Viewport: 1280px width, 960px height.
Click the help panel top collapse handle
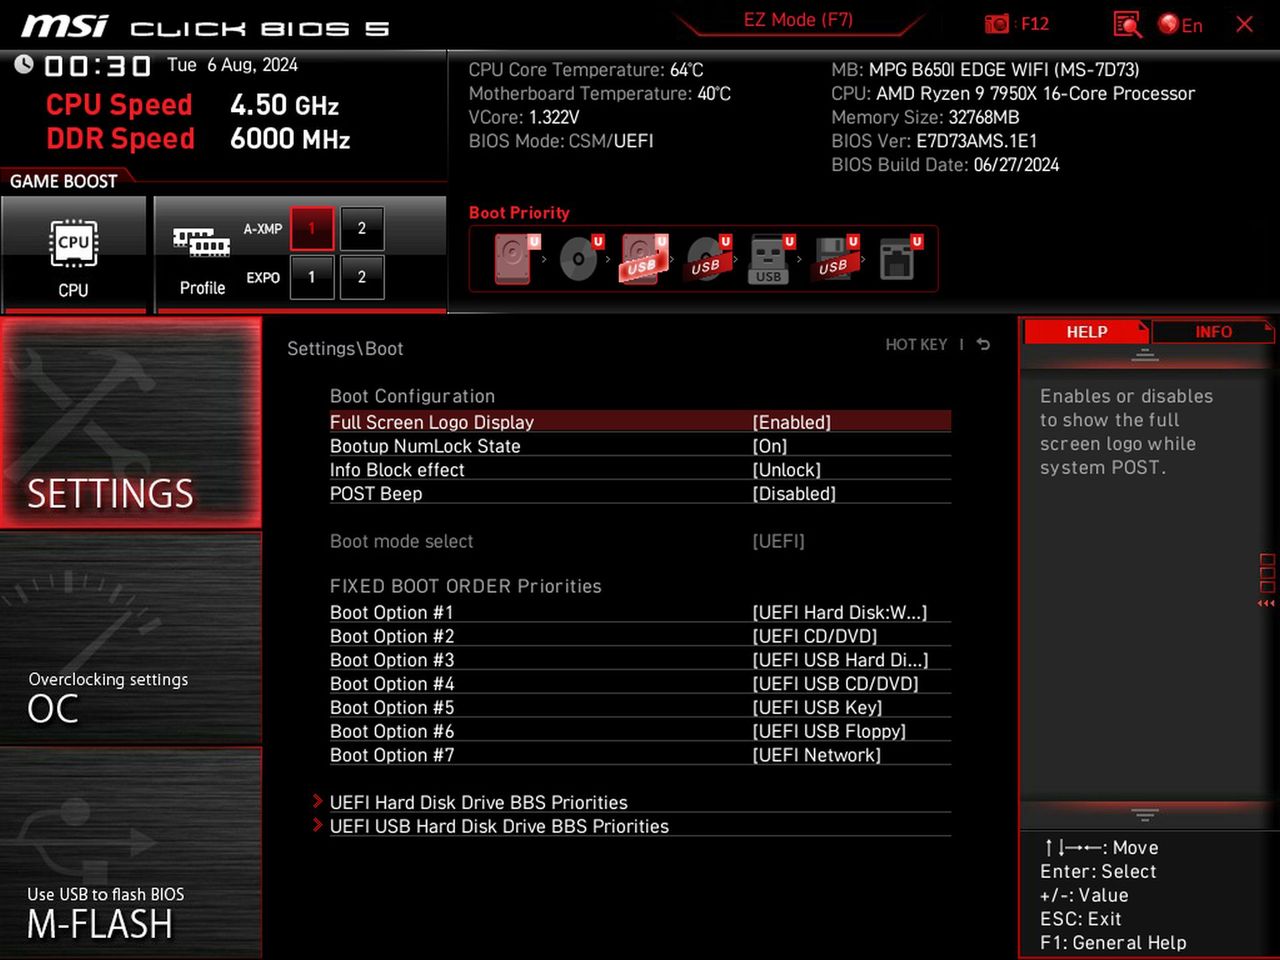pyautogui.click(x=1145, y=356)
